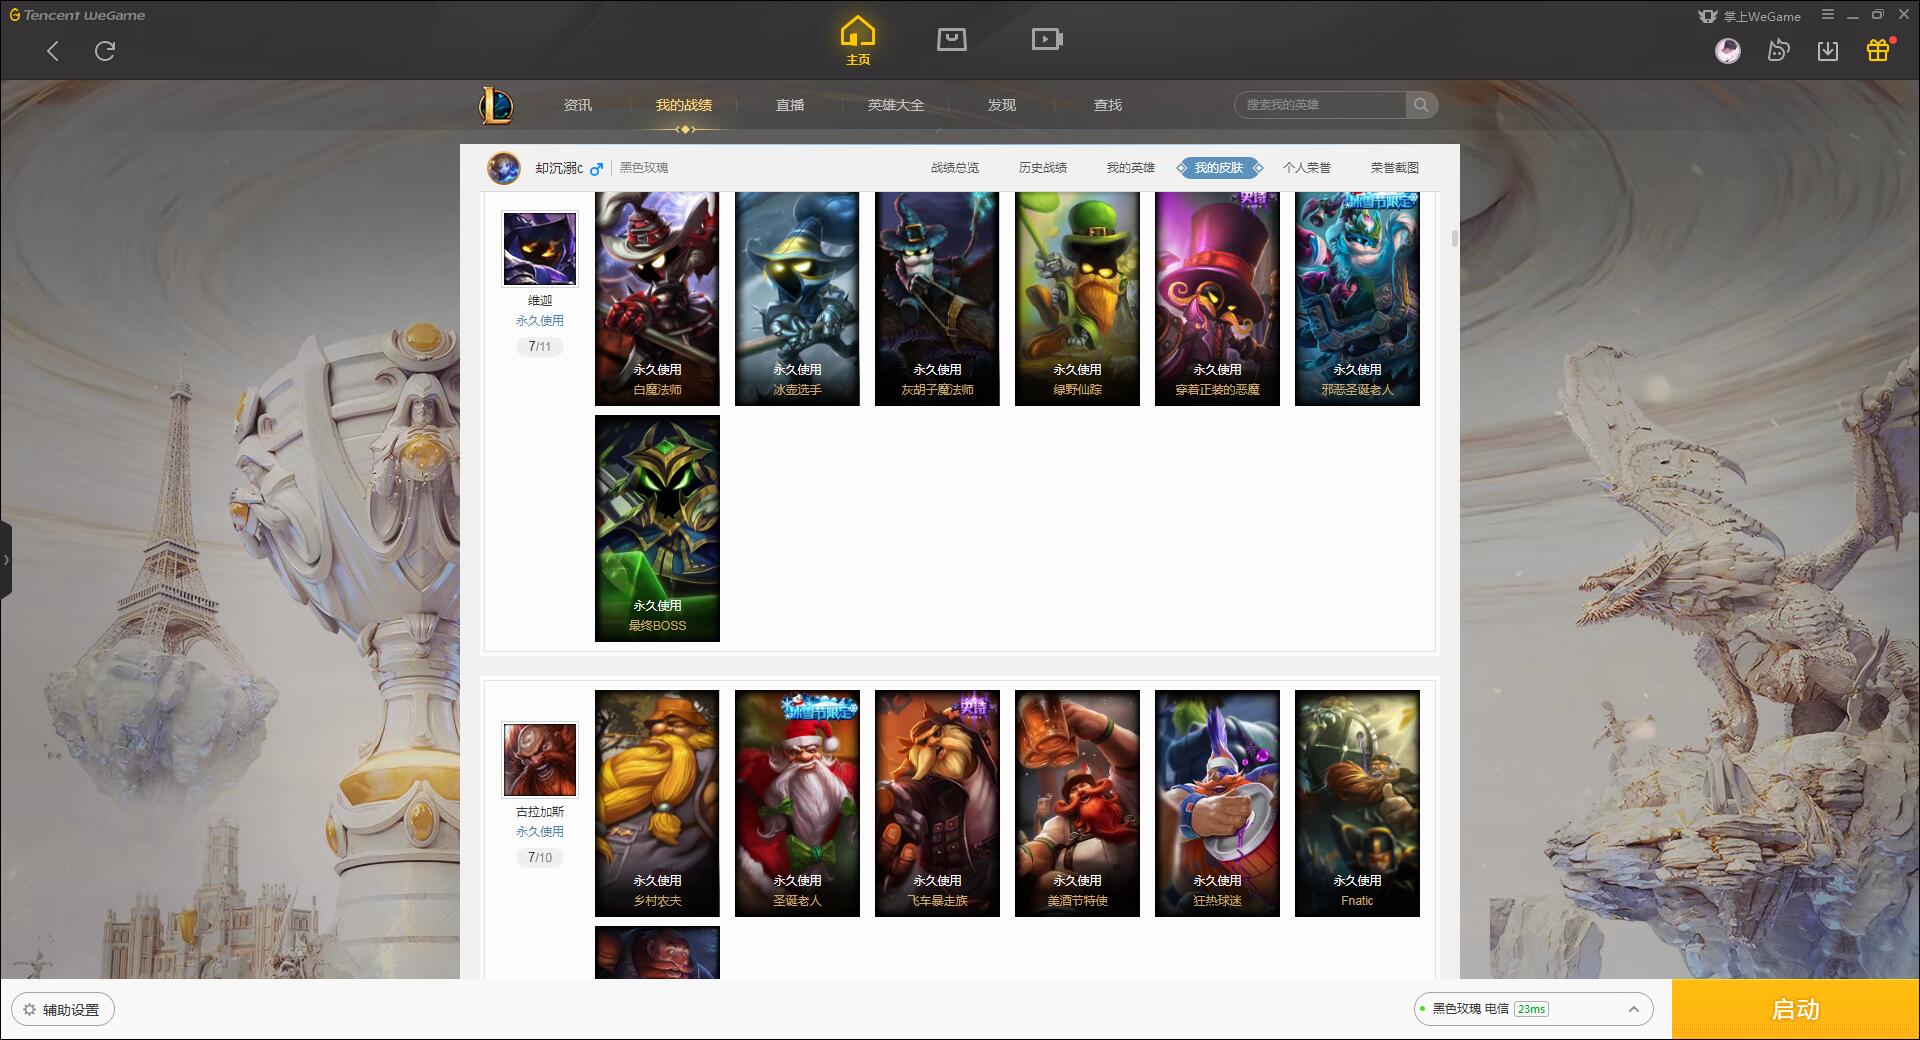Open the 圣诞老人 skin card
The width and height of the screenshot is (1920, 1040).
(797, 803)
